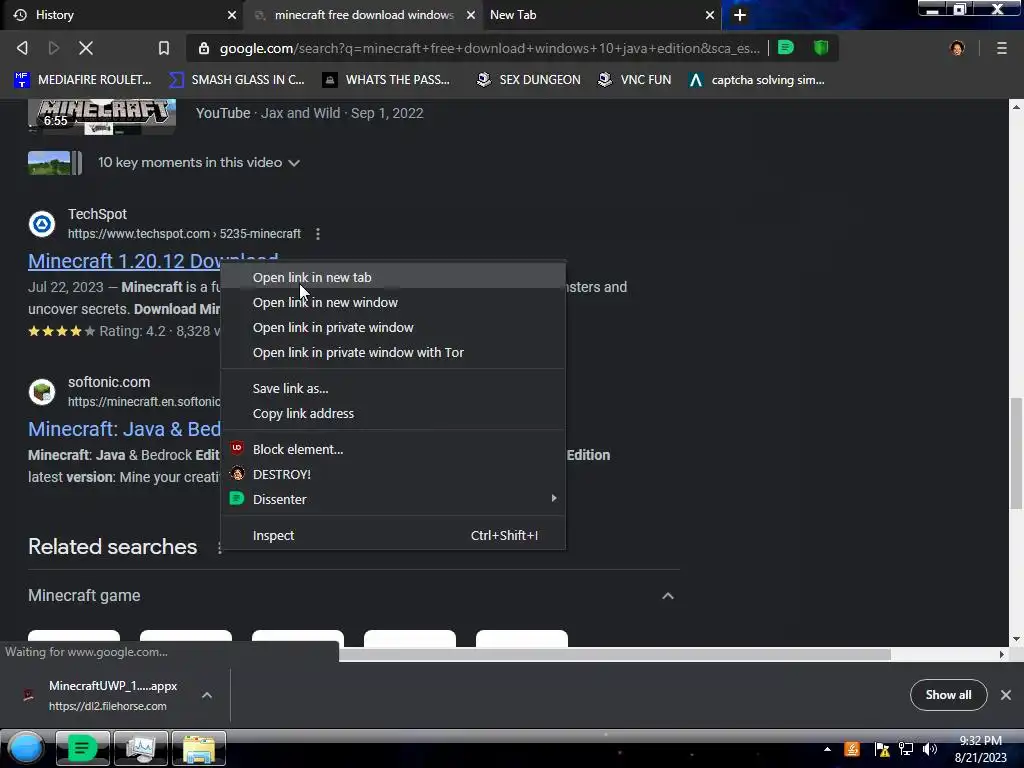Viewport: 1024px width, 768px height.
Task: Bookmark this page with the bookmark icon
Action: coord(164,48)
